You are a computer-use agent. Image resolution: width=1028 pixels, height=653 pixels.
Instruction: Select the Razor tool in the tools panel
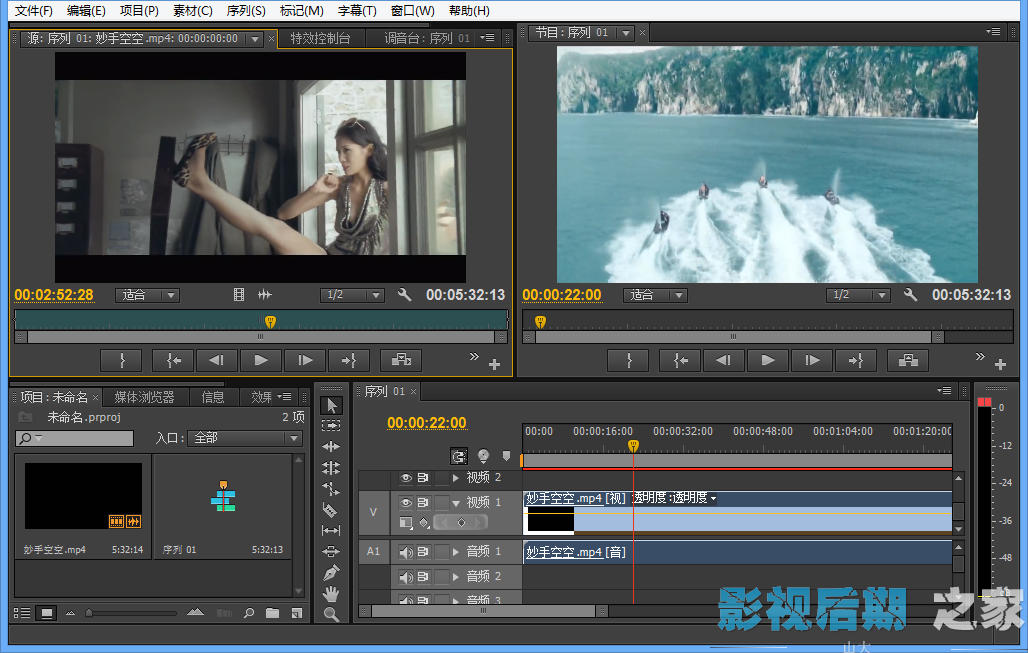point(332,510)
